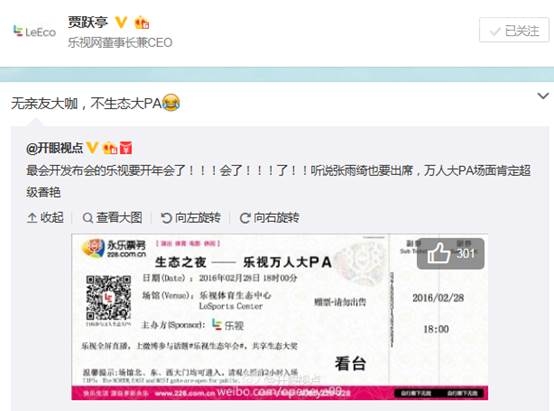Click the ticket image thumbnail
This screenshot has height=411, width=554.
coord(279,317)
